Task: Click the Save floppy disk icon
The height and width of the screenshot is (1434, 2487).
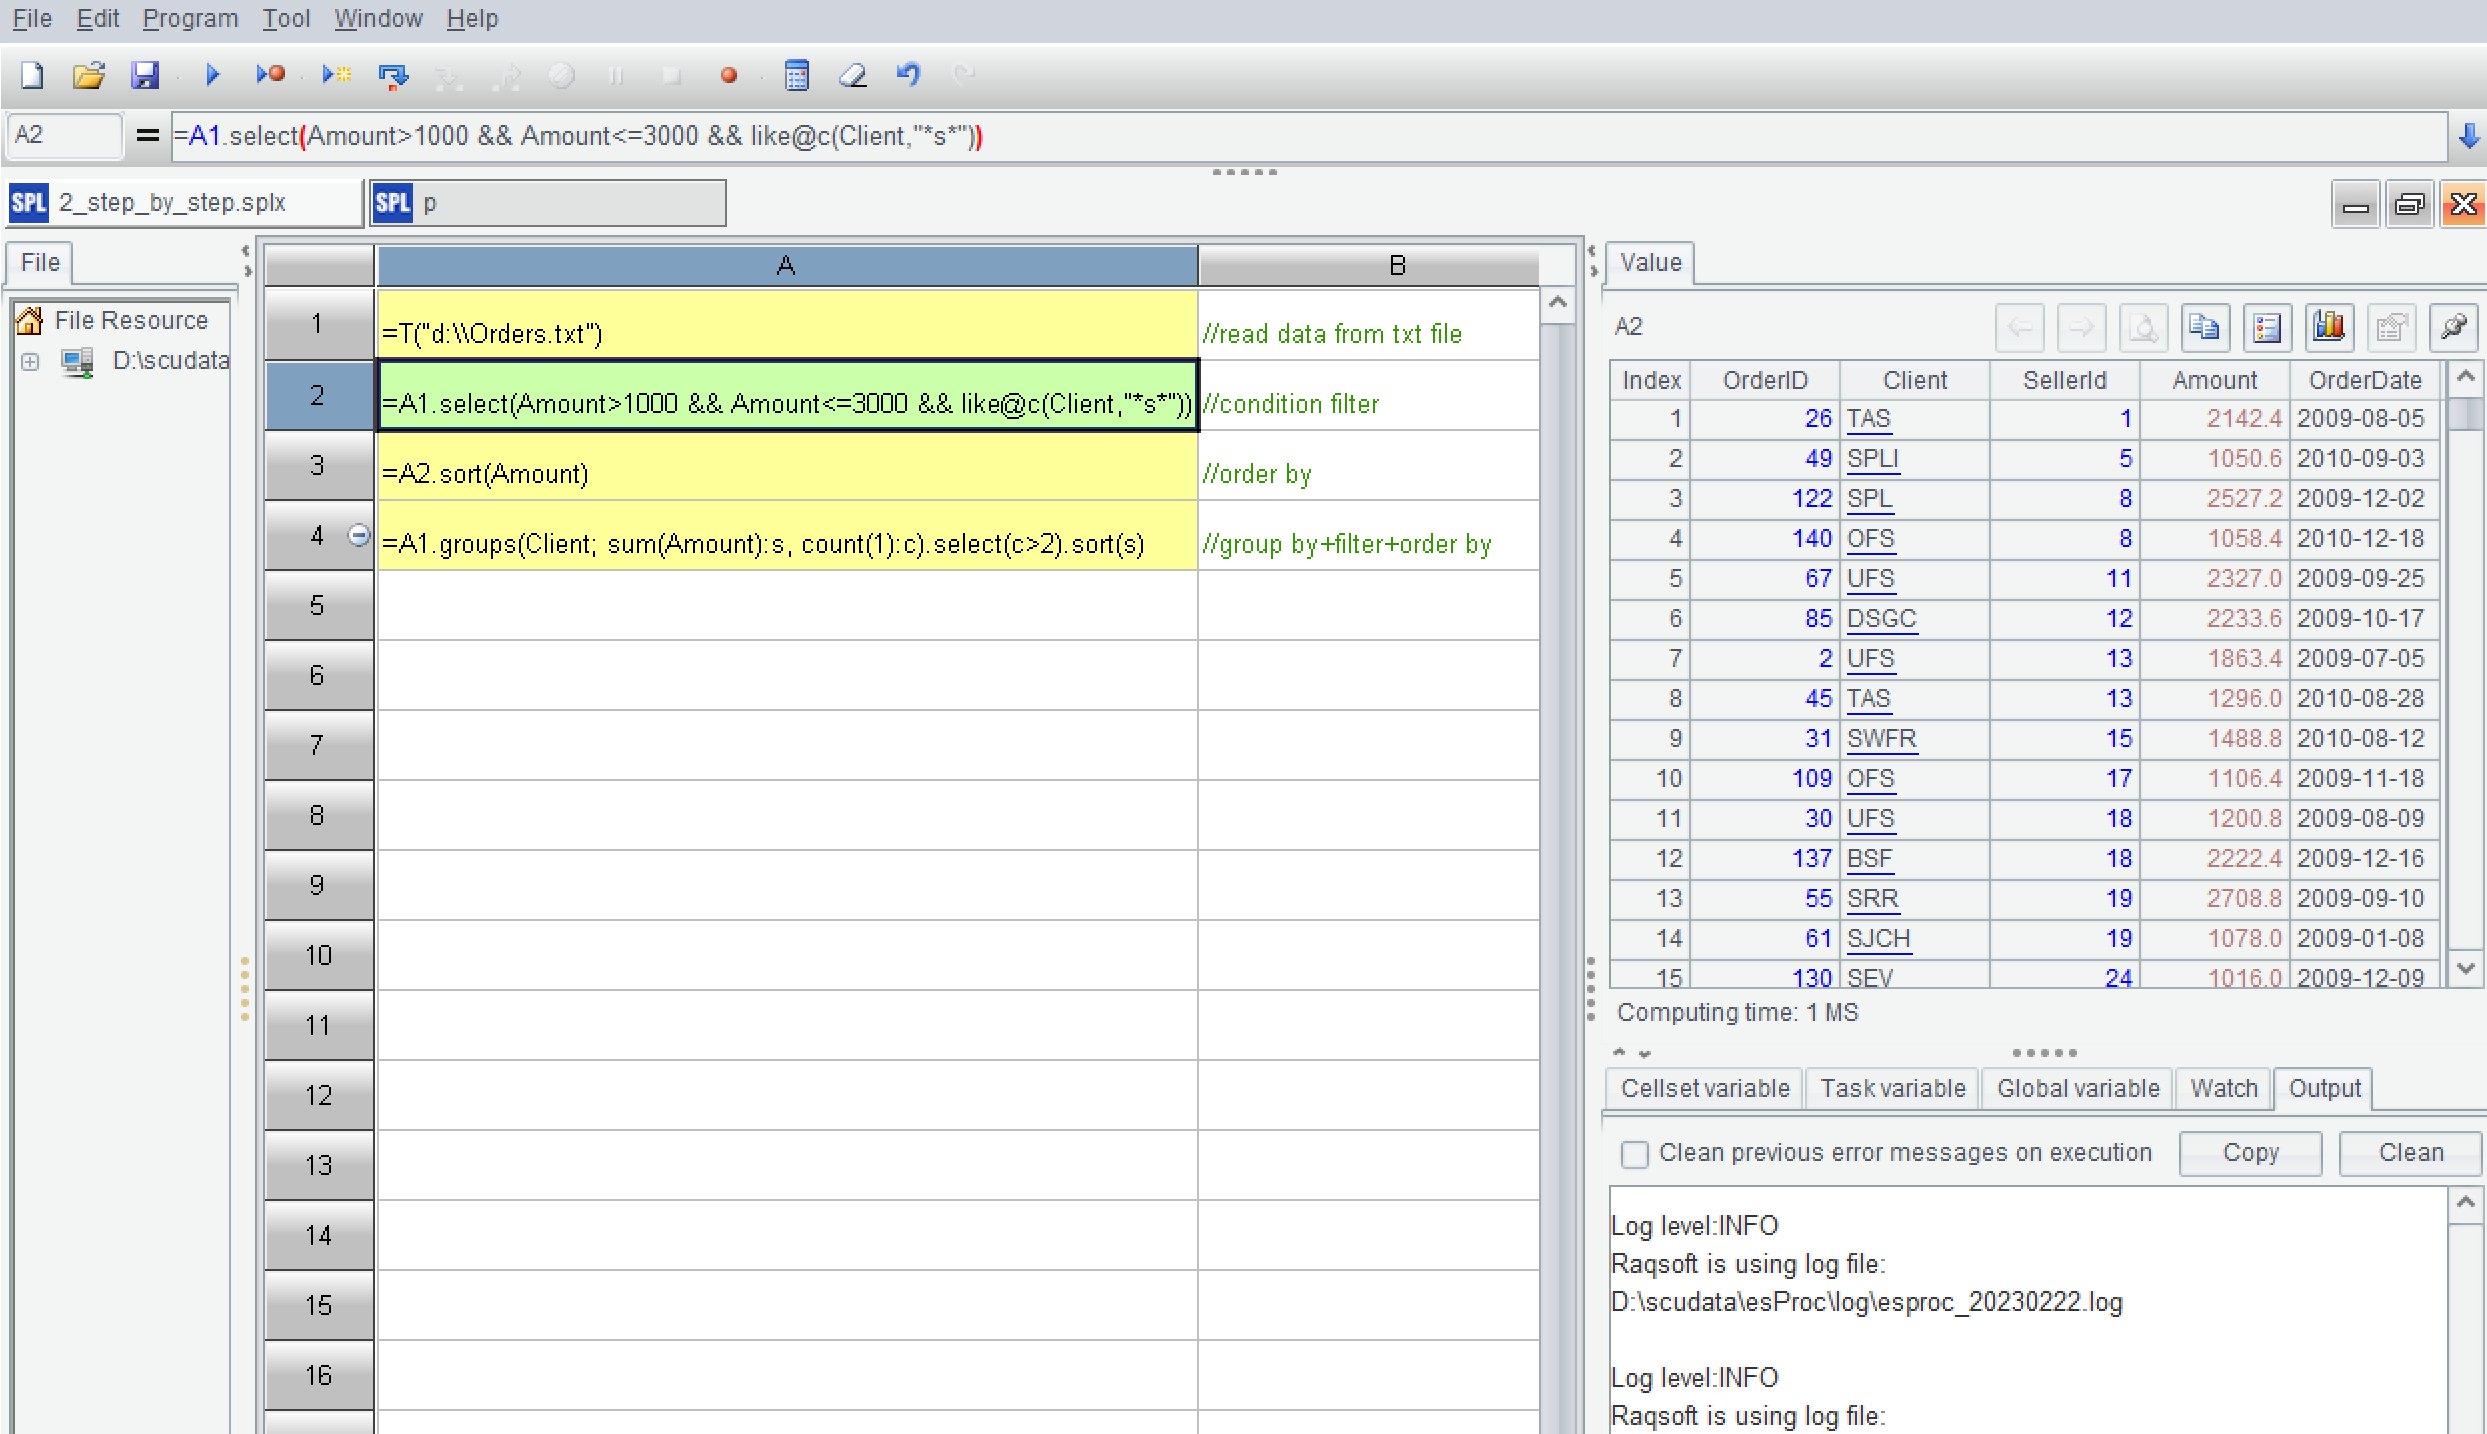Action: click(x=146, y=75)
